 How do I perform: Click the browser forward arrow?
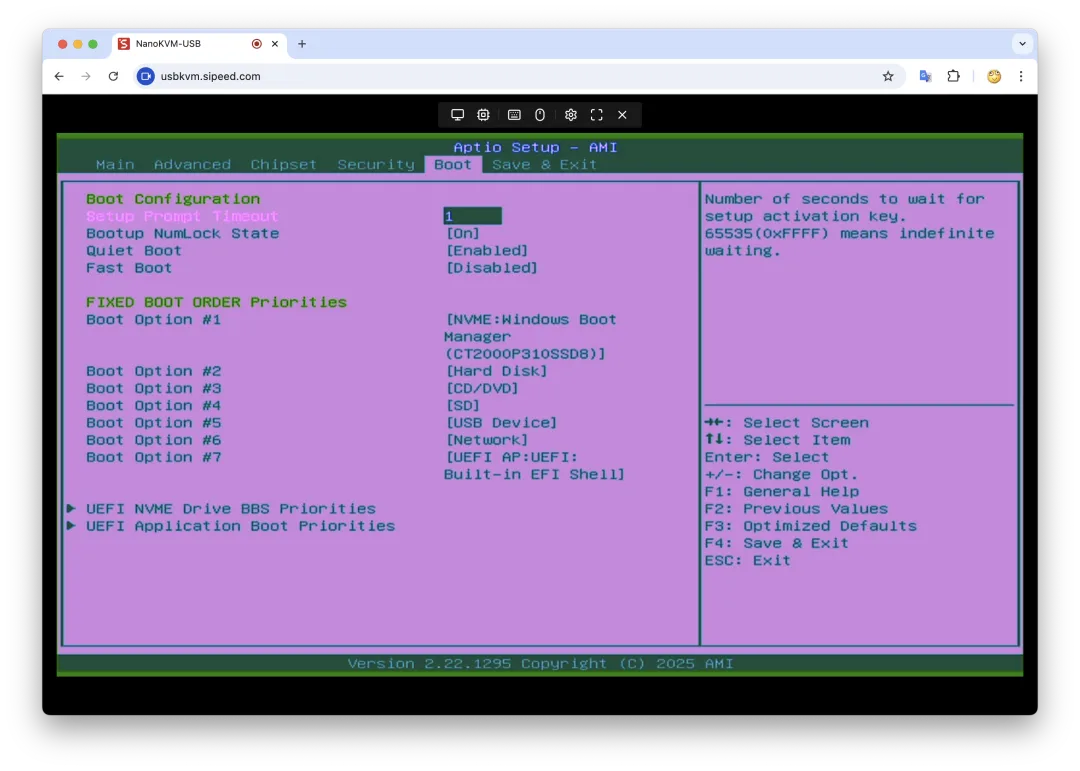(x=86, y=76)
